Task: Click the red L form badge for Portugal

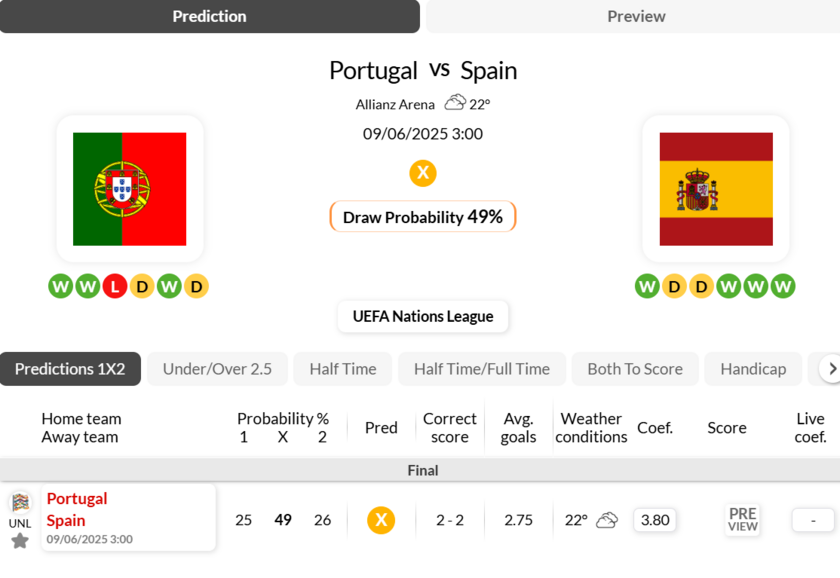Action: 115,287
